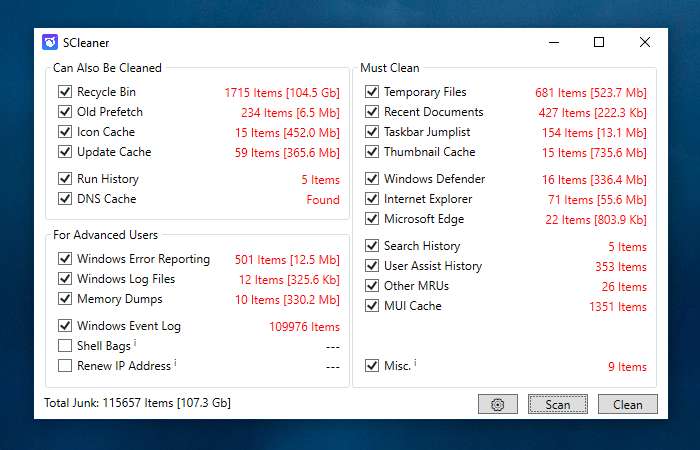
Task: Click the '59 Items [365.6 Mb]' value
Action: tap(288, 153)
